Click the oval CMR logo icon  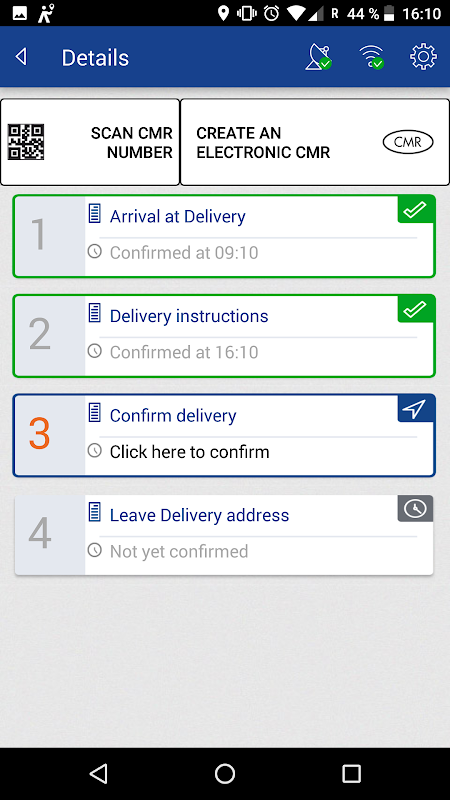[x=408, y=142]
